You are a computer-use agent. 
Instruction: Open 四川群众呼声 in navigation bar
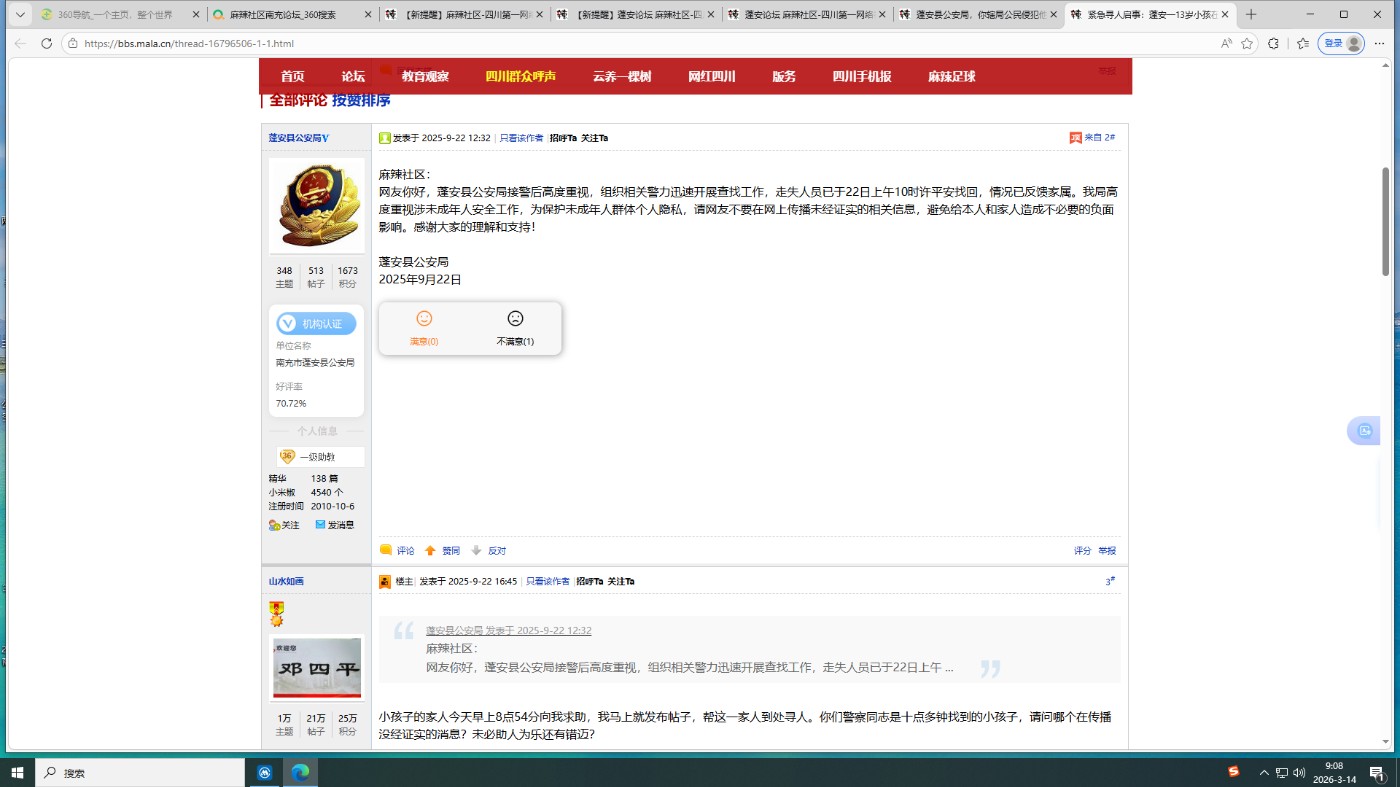point(520,76)
